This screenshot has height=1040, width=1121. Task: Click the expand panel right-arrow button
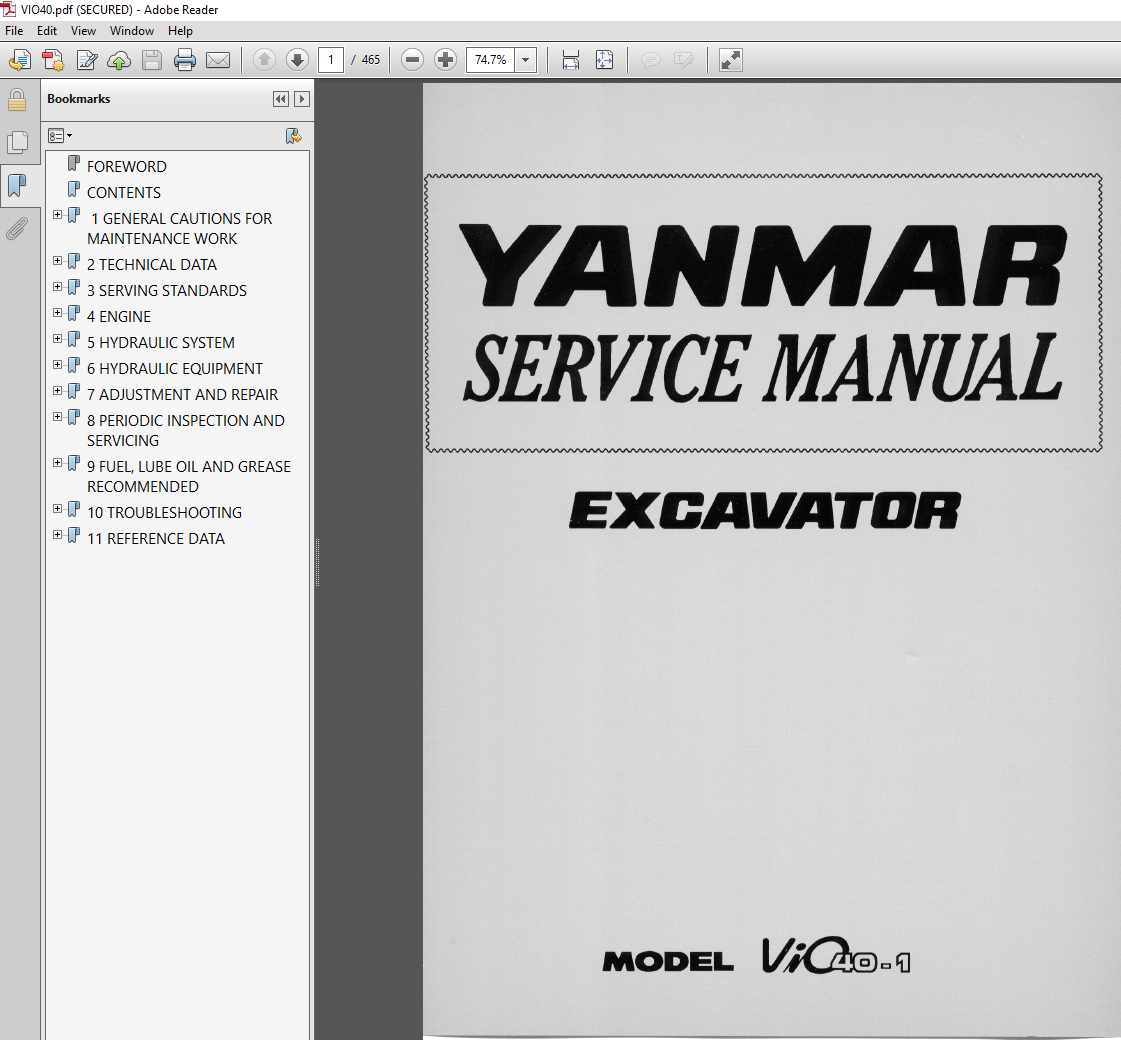click(302, 99)
